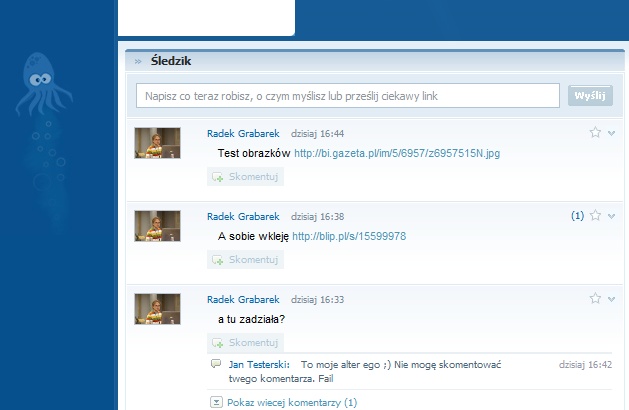
Task: Comment on the a tu zadziała post
Action: coord(245,343)
